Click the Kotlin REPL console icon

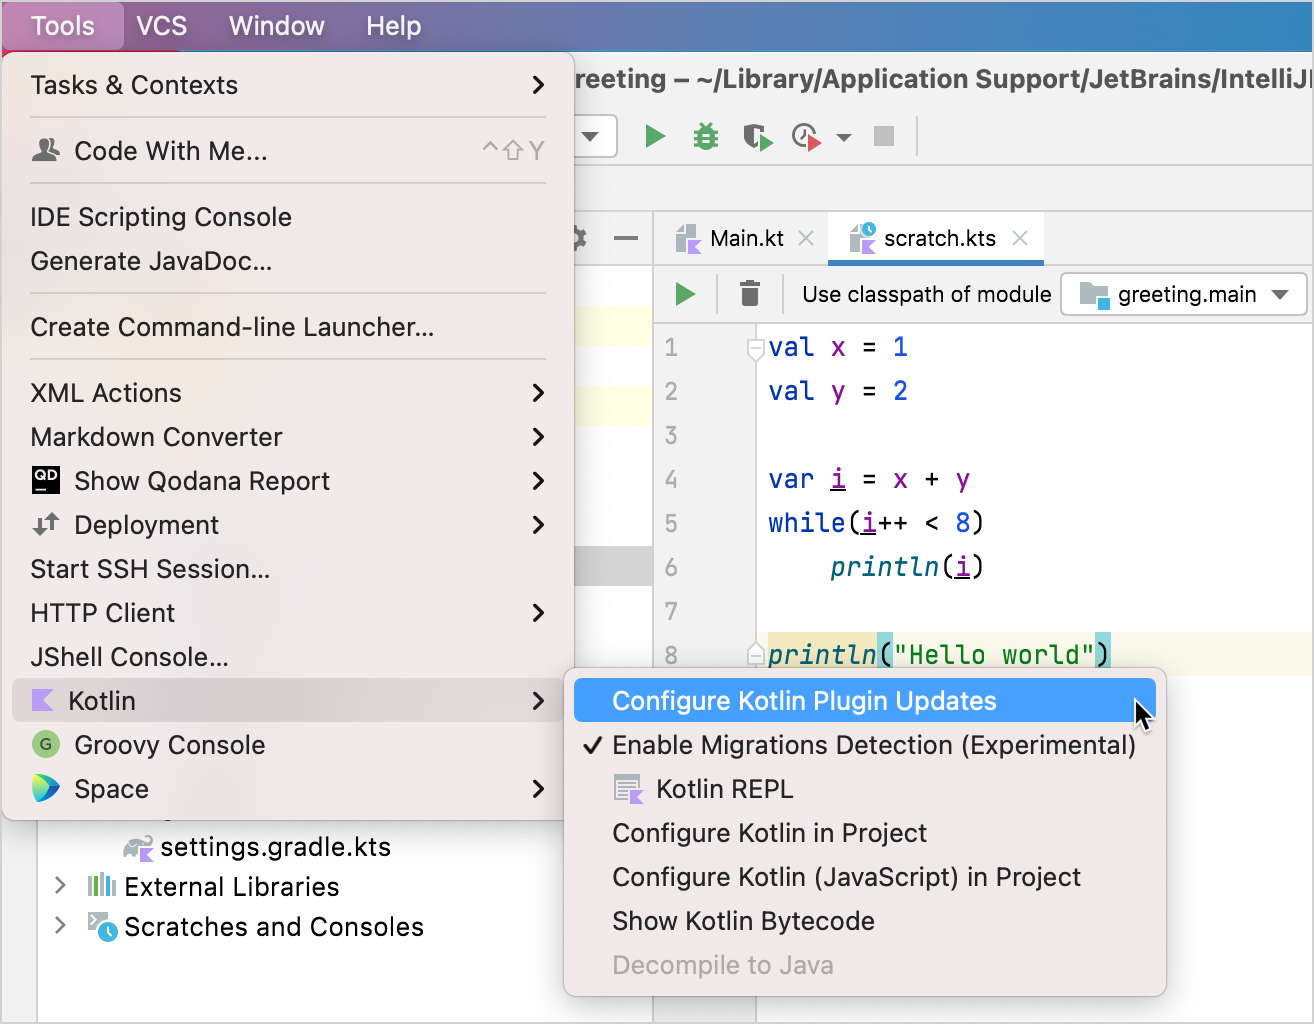click(628, 789)
